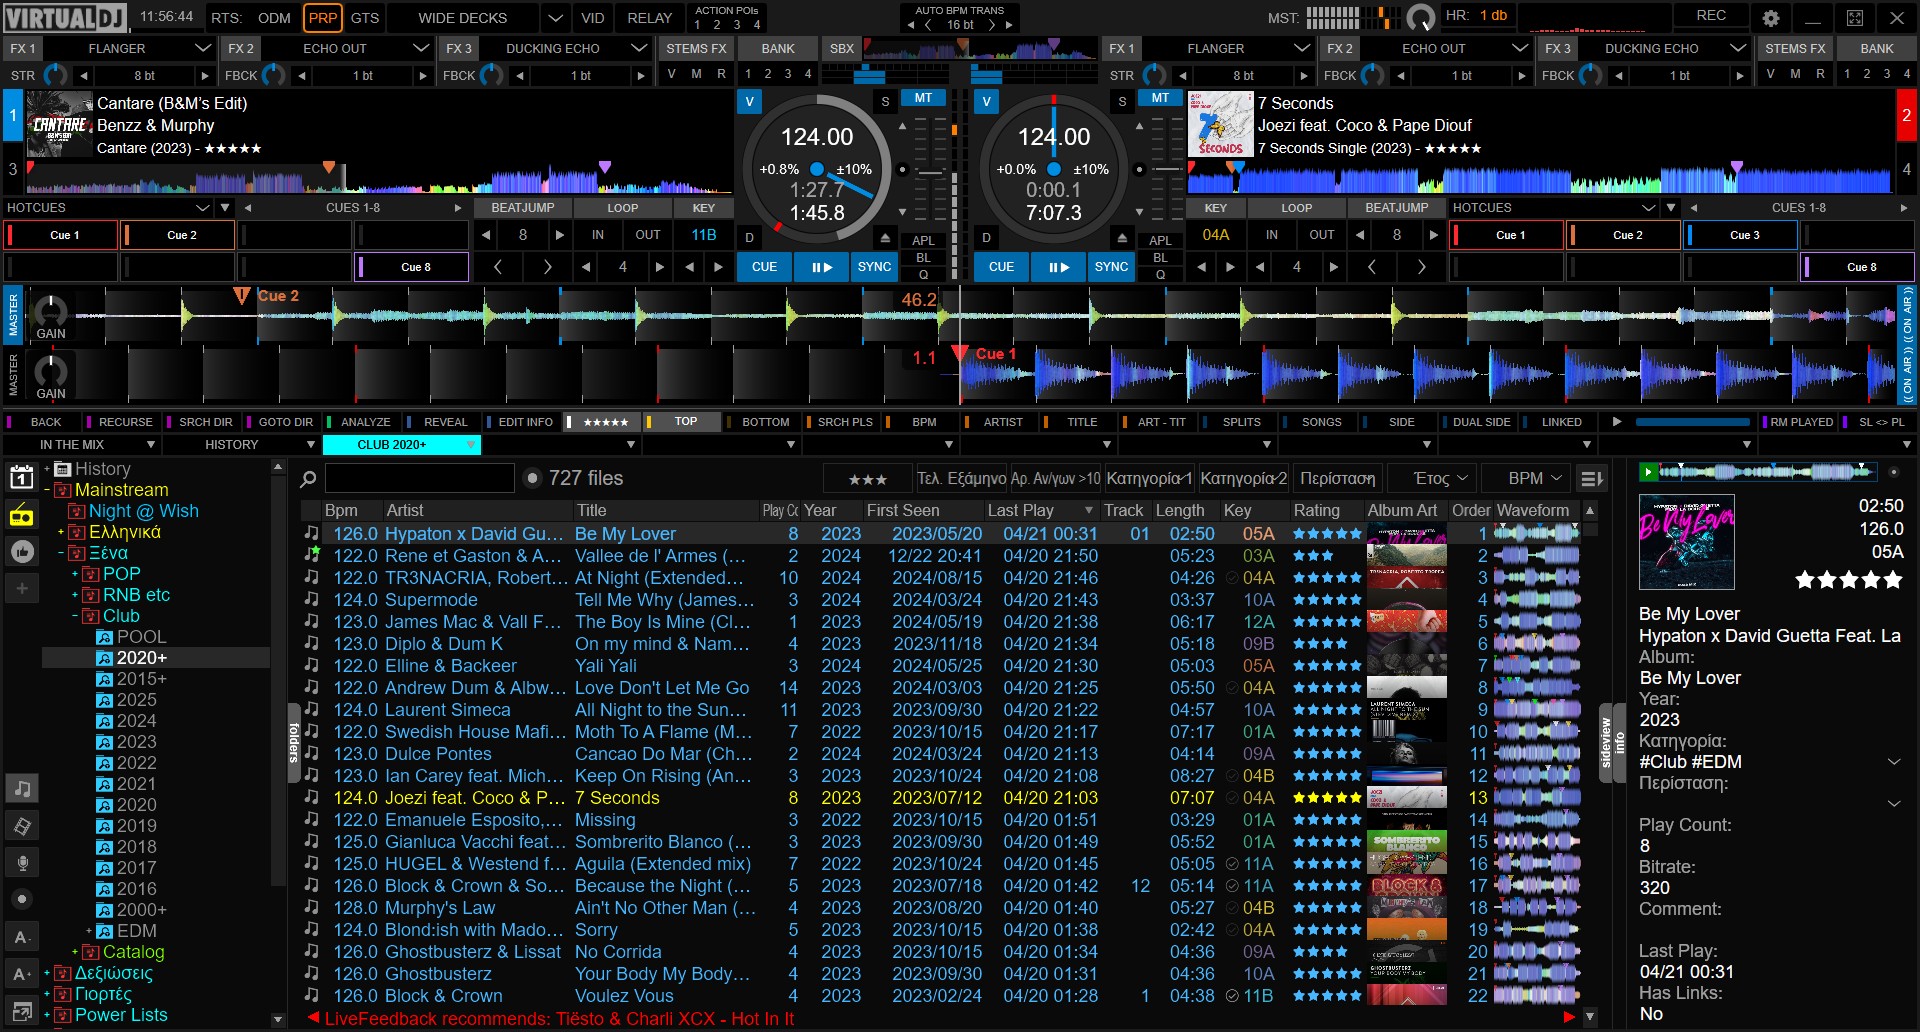Select the 7 Seconds track in the file list
The height and width of the screenshot is (1032, 1920).
click(616, 798)
